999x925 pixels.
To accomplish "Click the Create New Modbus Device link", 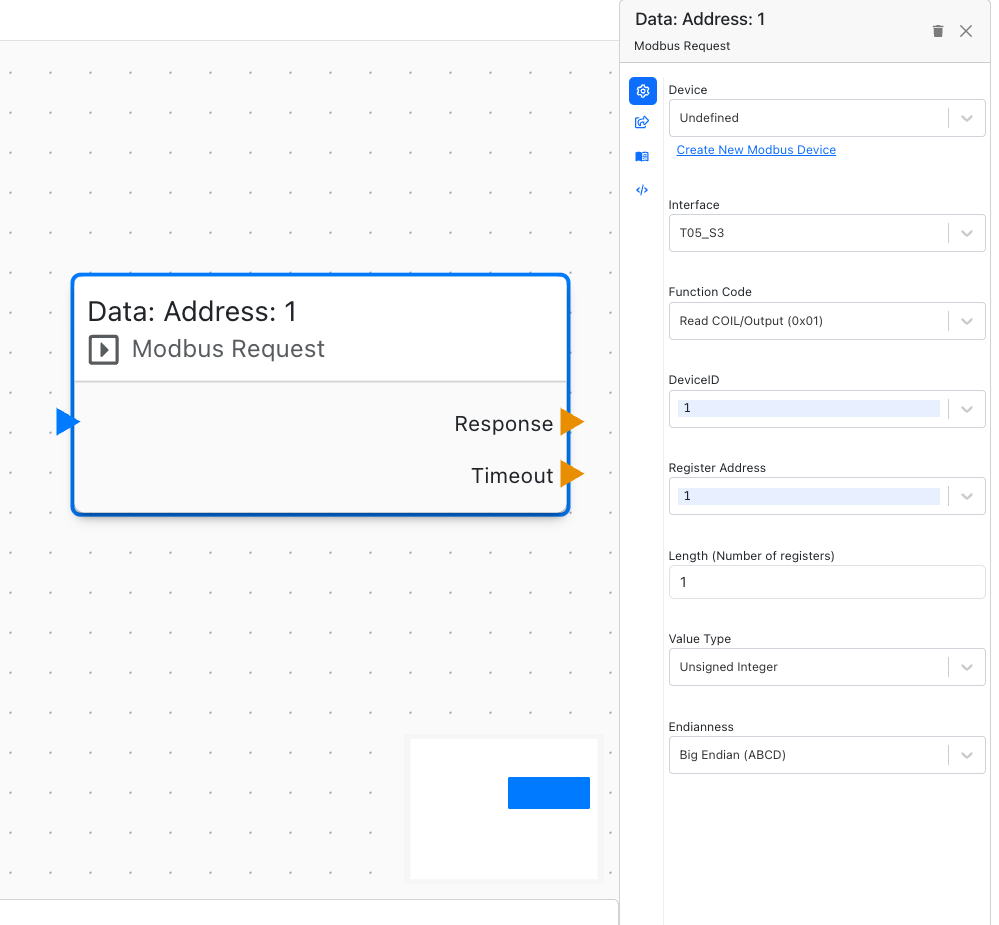I will pos(756,150).
